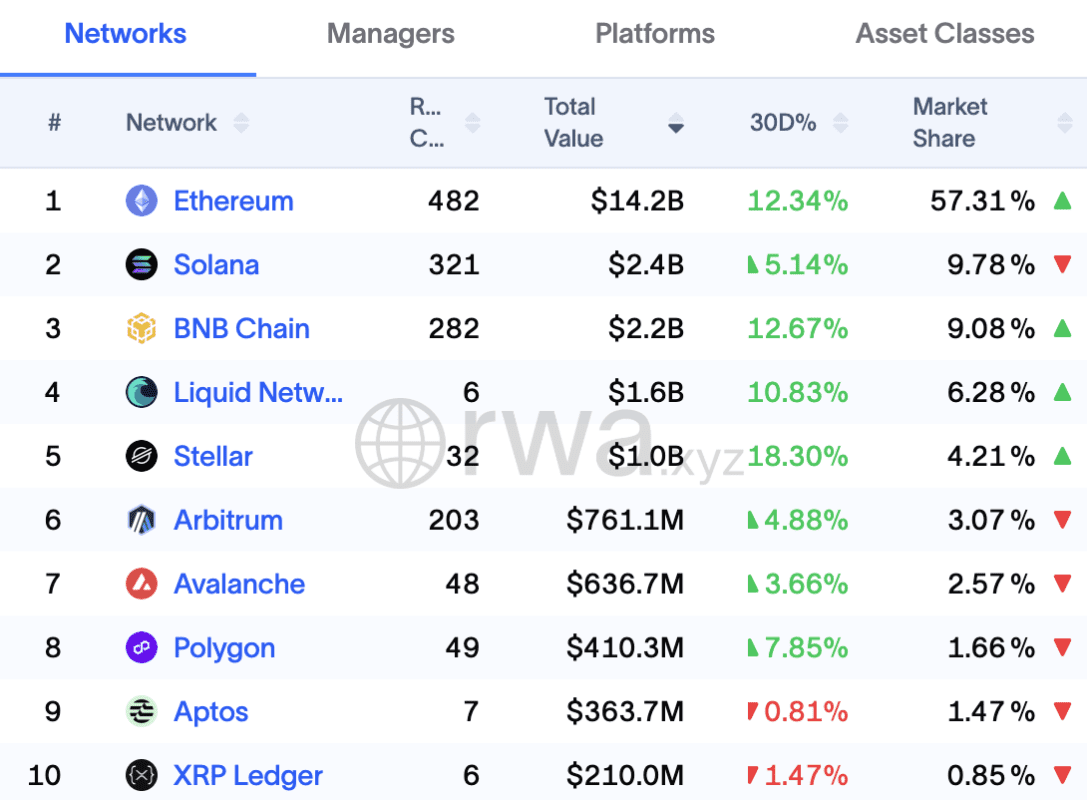Image resolution: width=1087 pixels, height=800 pixels.
Task: Sort by Market Share column arrows
Action: 1064,123
